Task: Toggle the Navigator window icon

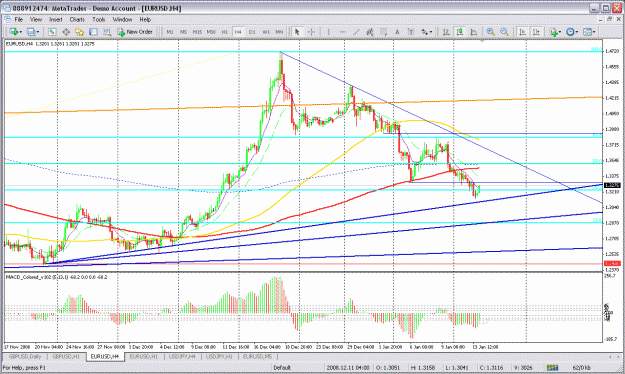Action: coord(79,32)
